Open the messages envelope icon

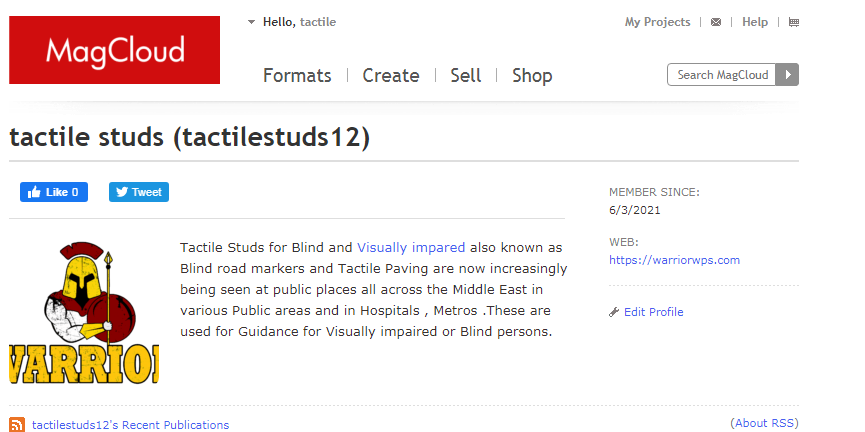[x=716, y=22]
